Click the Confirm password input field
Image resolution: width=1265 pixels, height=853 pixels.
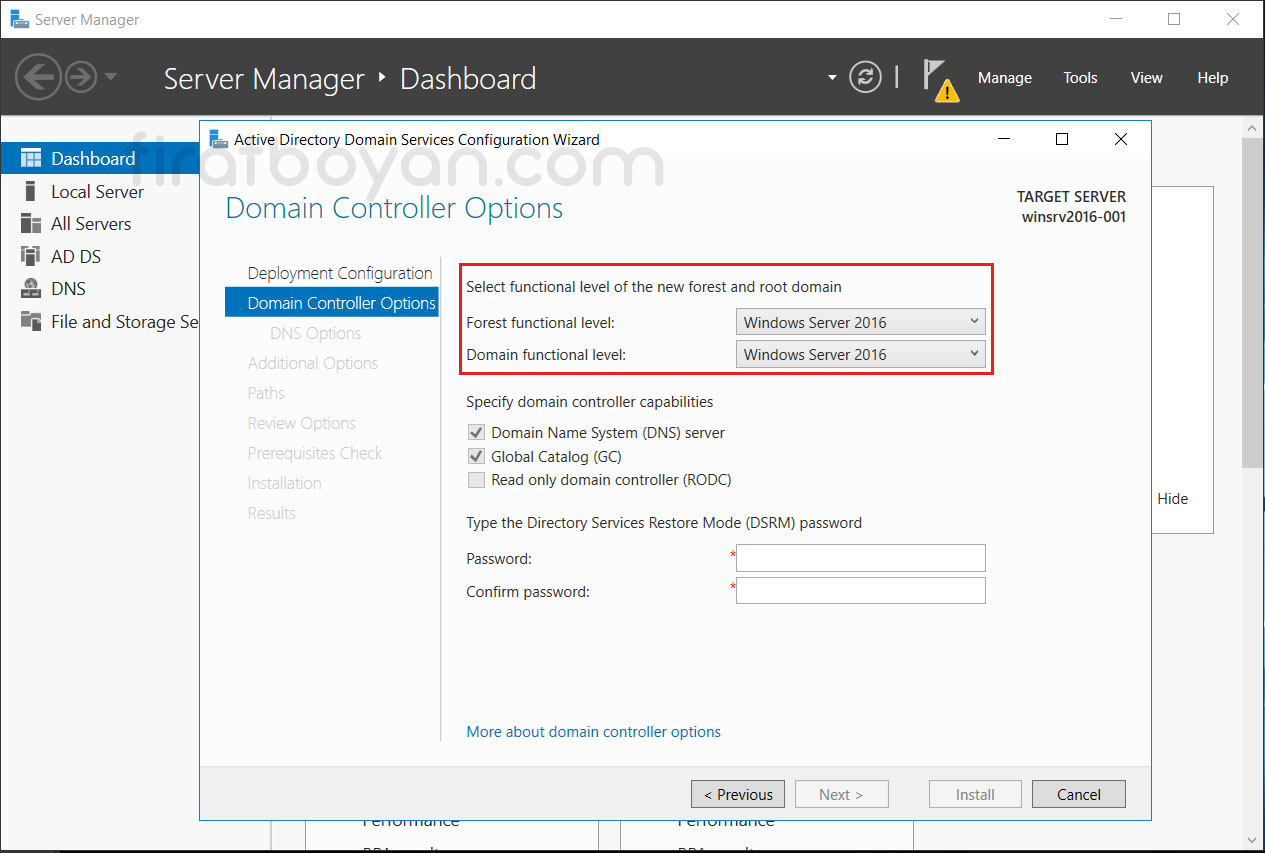pos(861,591)
